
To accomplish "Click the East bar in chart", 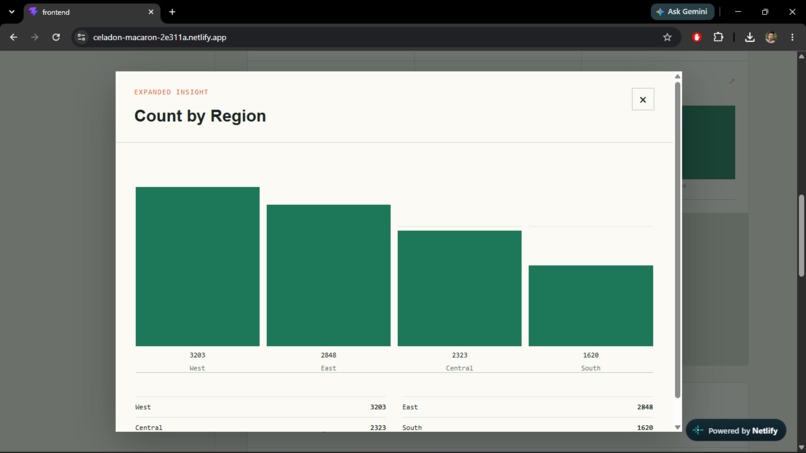I will tap(328, 275).
